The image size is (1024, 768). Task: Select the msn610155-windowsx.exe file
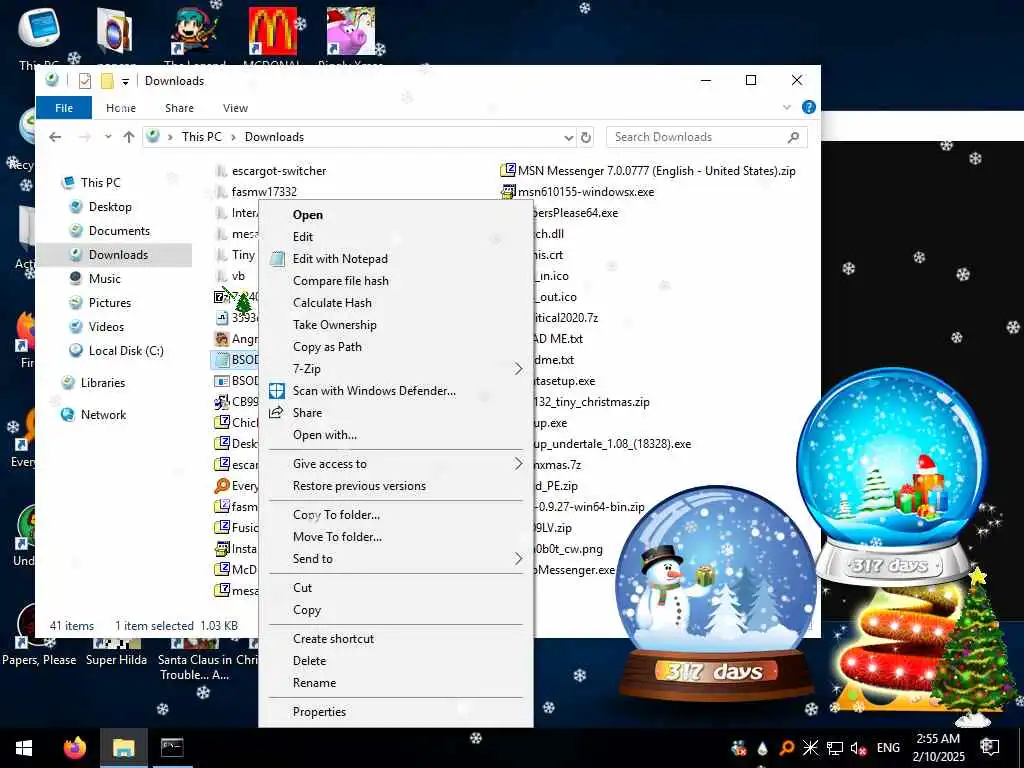click(577, 192)
